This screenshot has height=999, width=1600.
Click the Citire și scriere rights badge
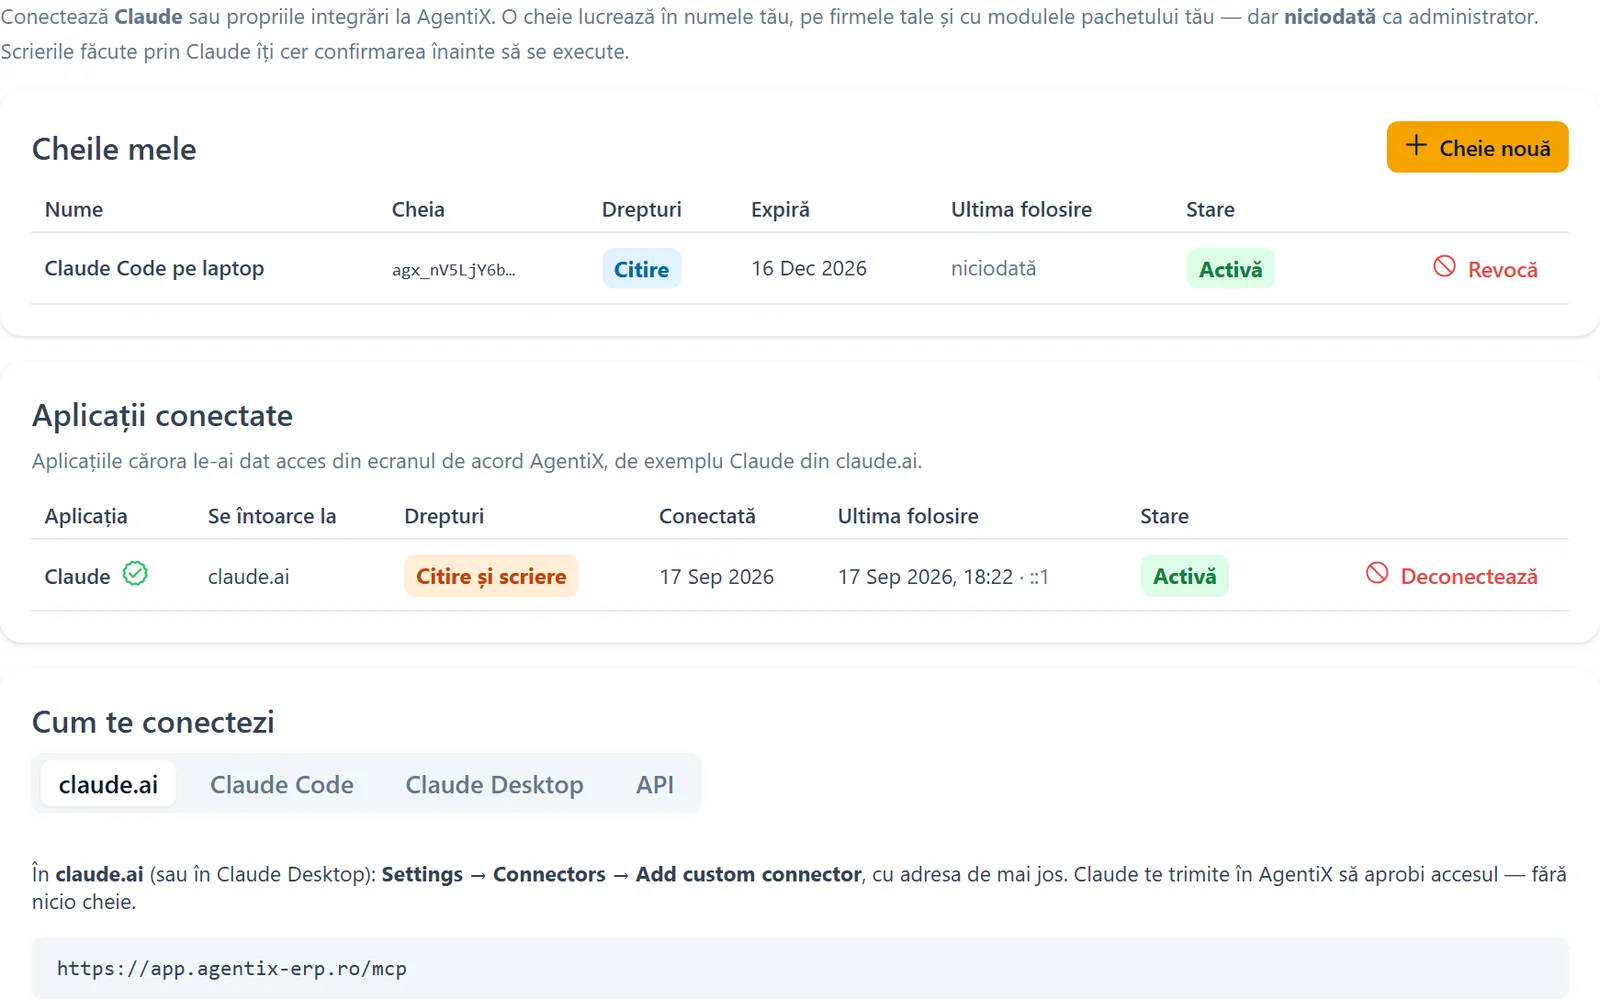[491, 575]
